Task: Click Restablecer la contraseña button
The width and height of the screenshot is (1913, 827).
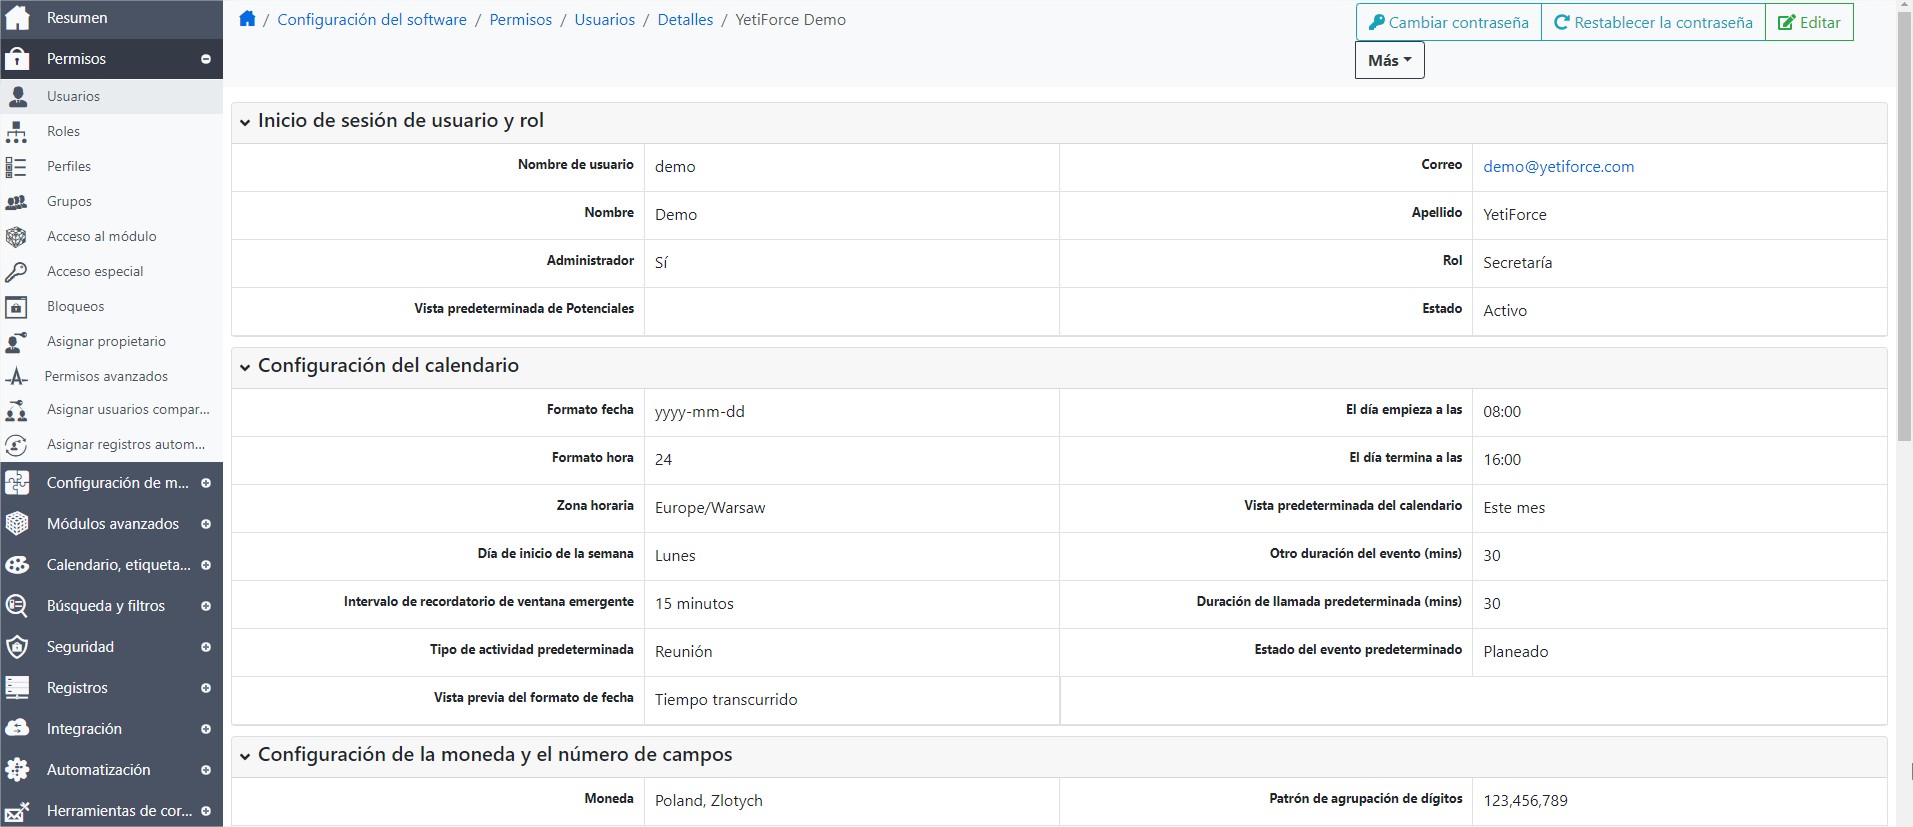Action: tap(1653, 22)
